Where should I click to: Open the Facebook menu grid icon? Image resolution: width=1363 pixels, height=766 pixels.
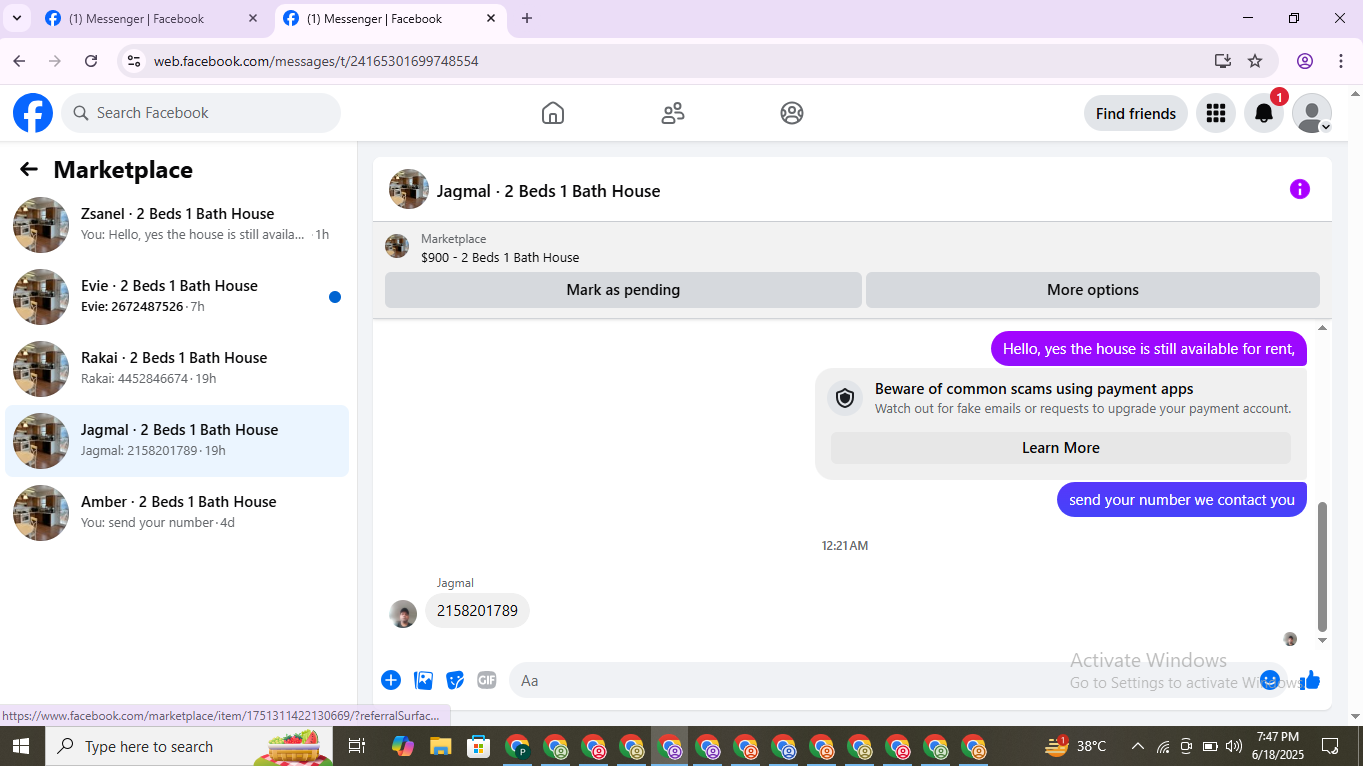pos(1216,113)
